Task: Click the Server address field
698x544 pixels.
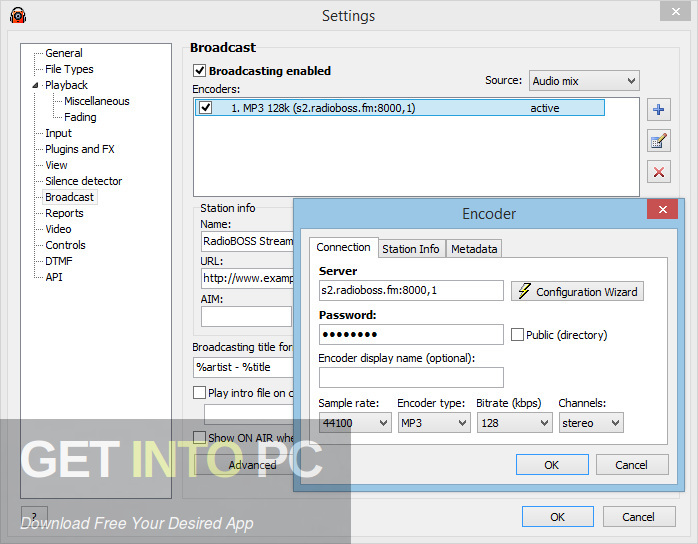Action: 411,290
